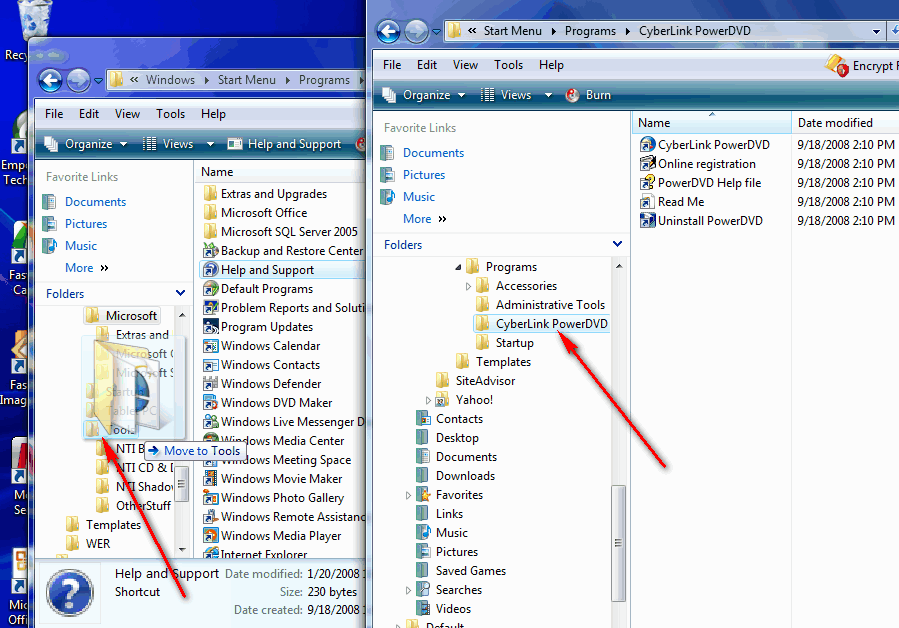Select the Extras and Upgrades folder
Image resolution: width=899 pixels, height=628 pixels.
click(274, 194)
